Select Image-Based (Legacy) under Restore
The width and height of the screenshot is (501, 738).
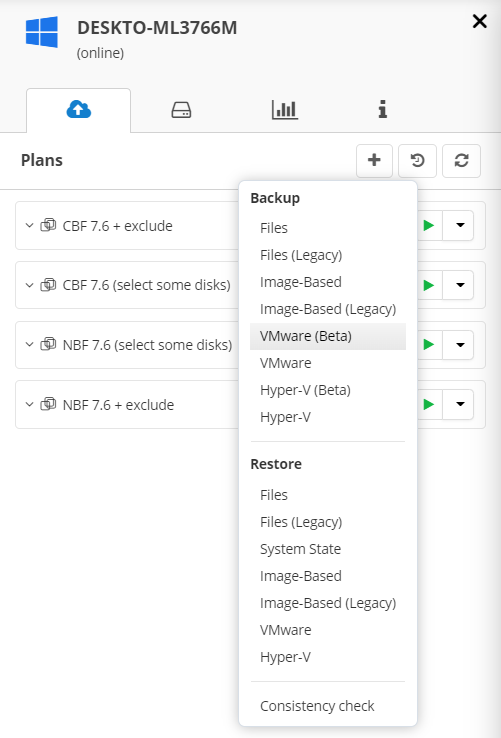coord(328,603)
